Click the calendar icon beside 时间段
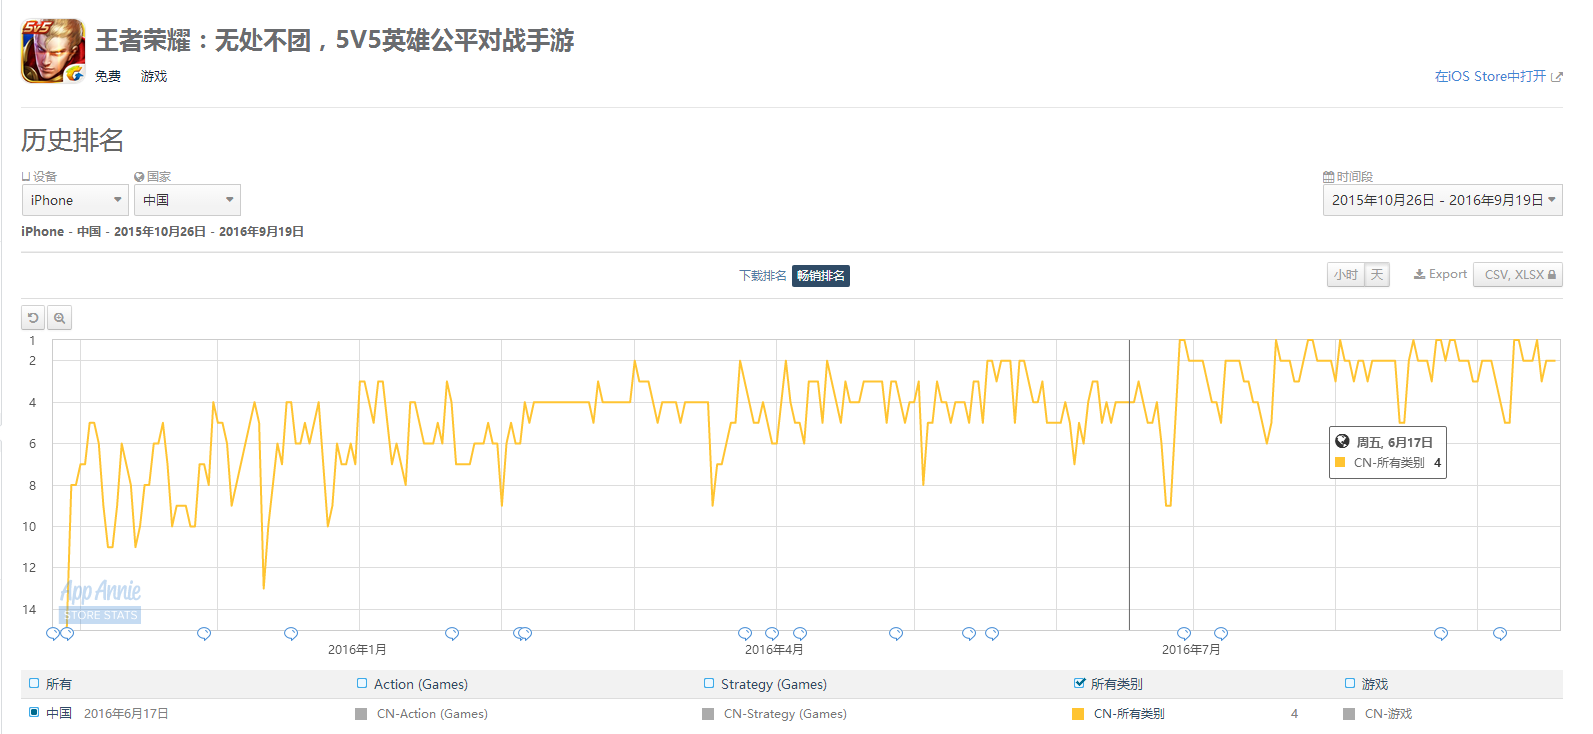 click(x=1328, y=177)
